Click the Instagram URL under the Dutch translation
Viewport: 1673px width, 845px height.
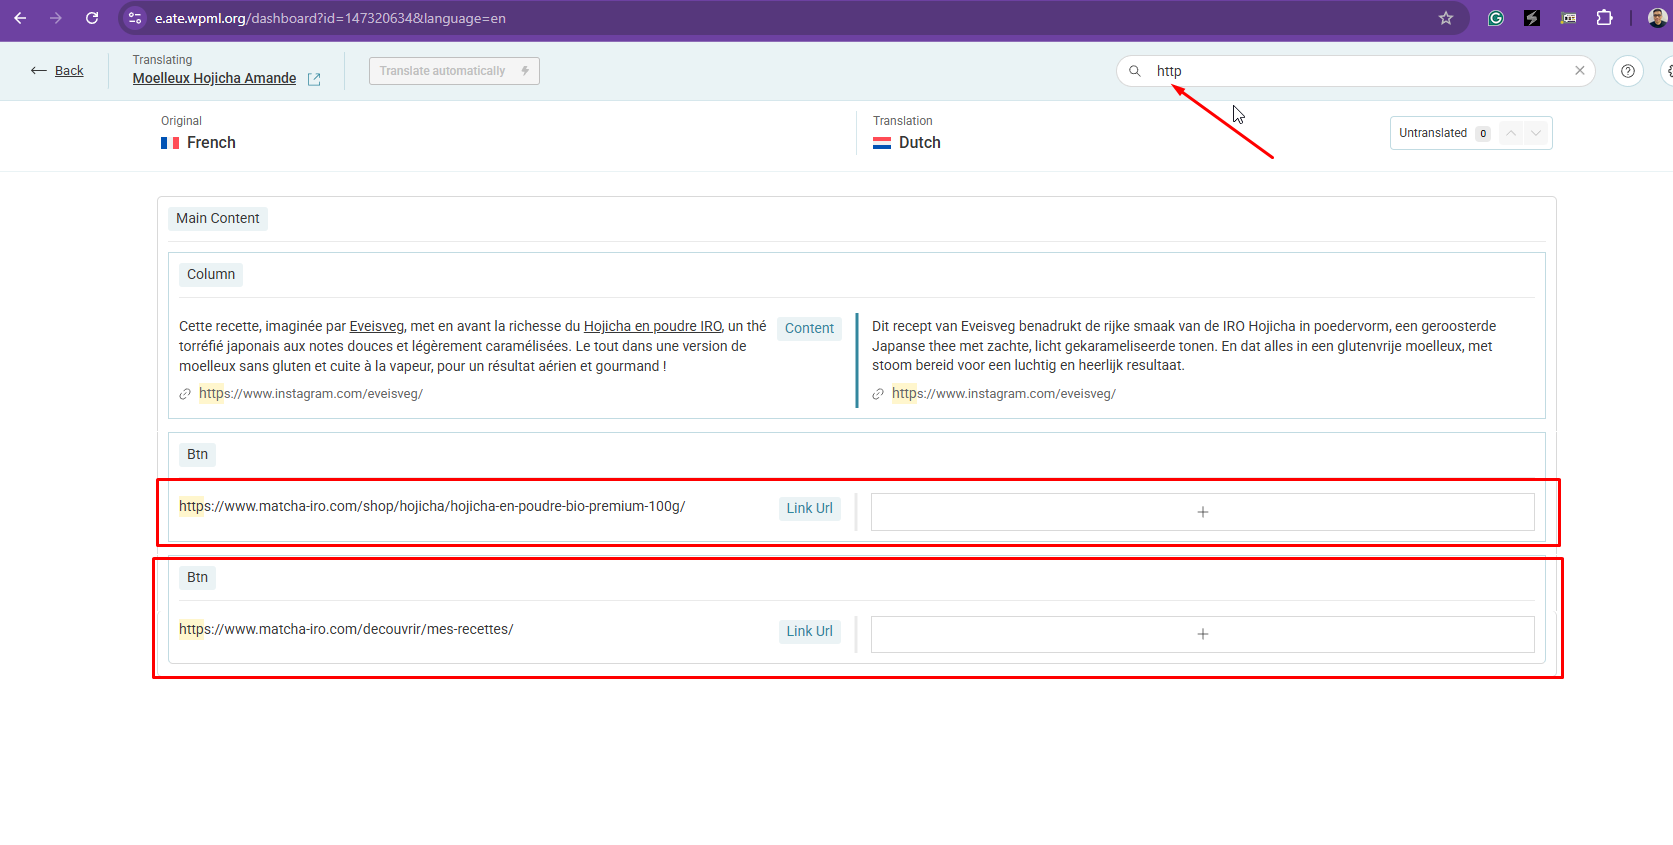click(x=1004, y=394)
